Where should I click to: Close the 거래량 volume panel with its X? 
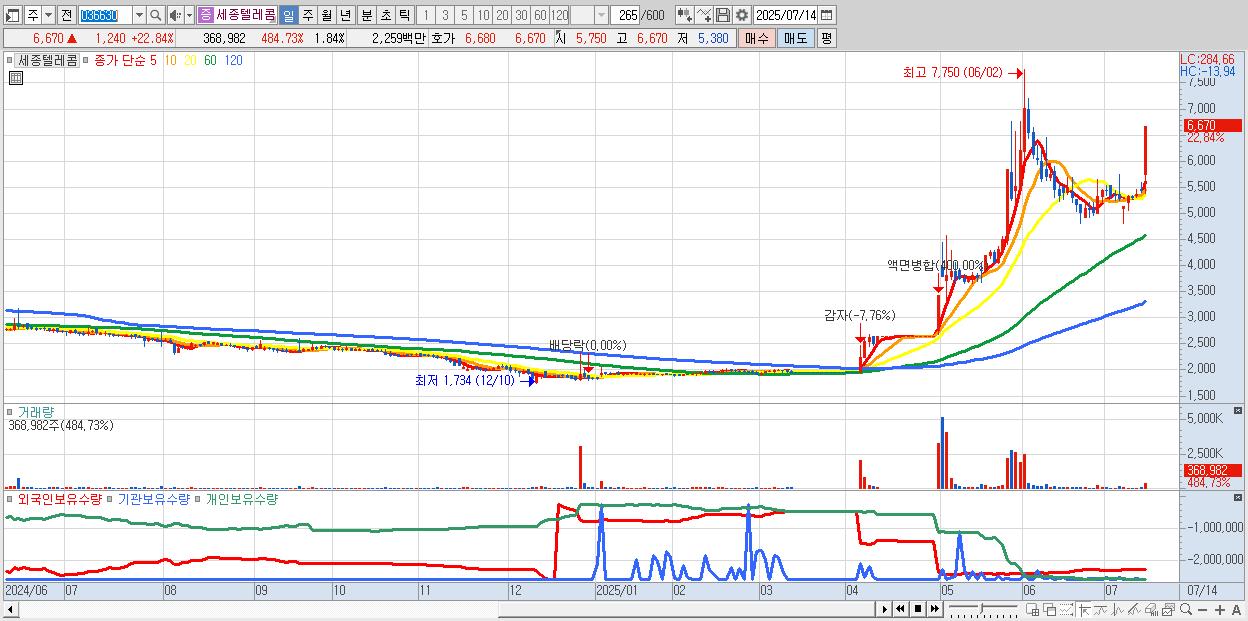coord(1238,410)
